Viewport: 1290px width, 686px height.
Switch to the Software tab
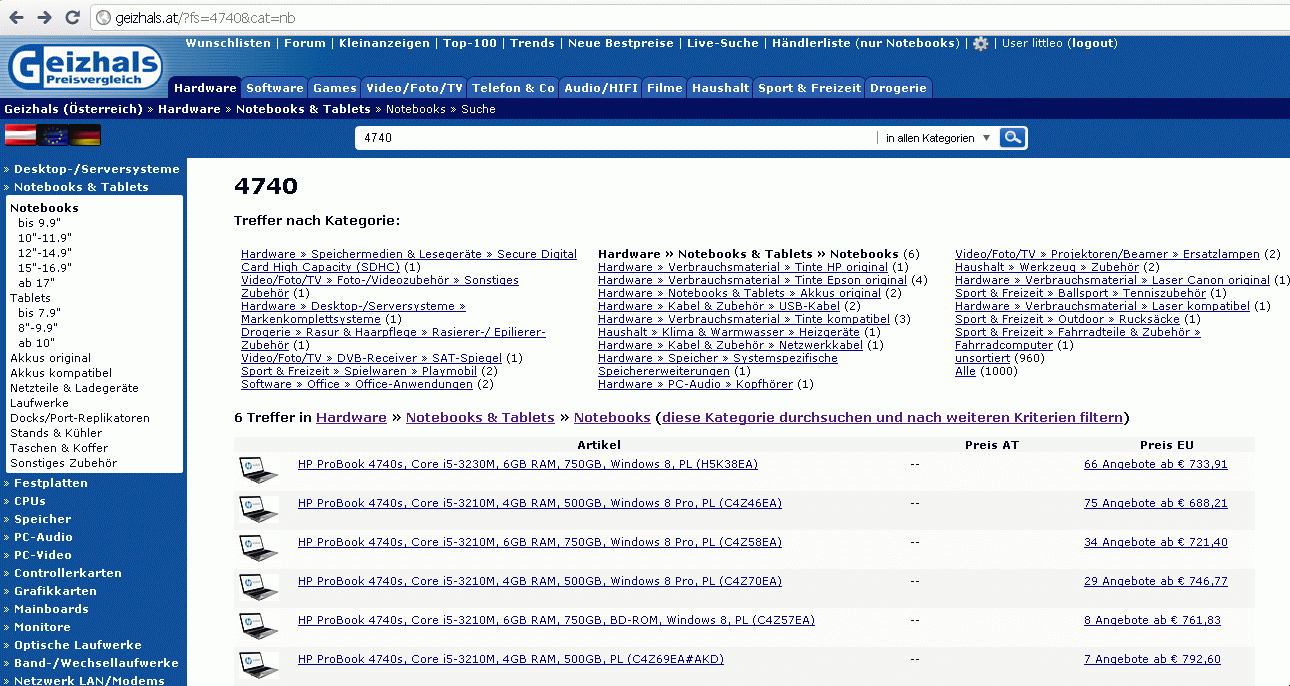pyautogui.click(x=275, y=88)
